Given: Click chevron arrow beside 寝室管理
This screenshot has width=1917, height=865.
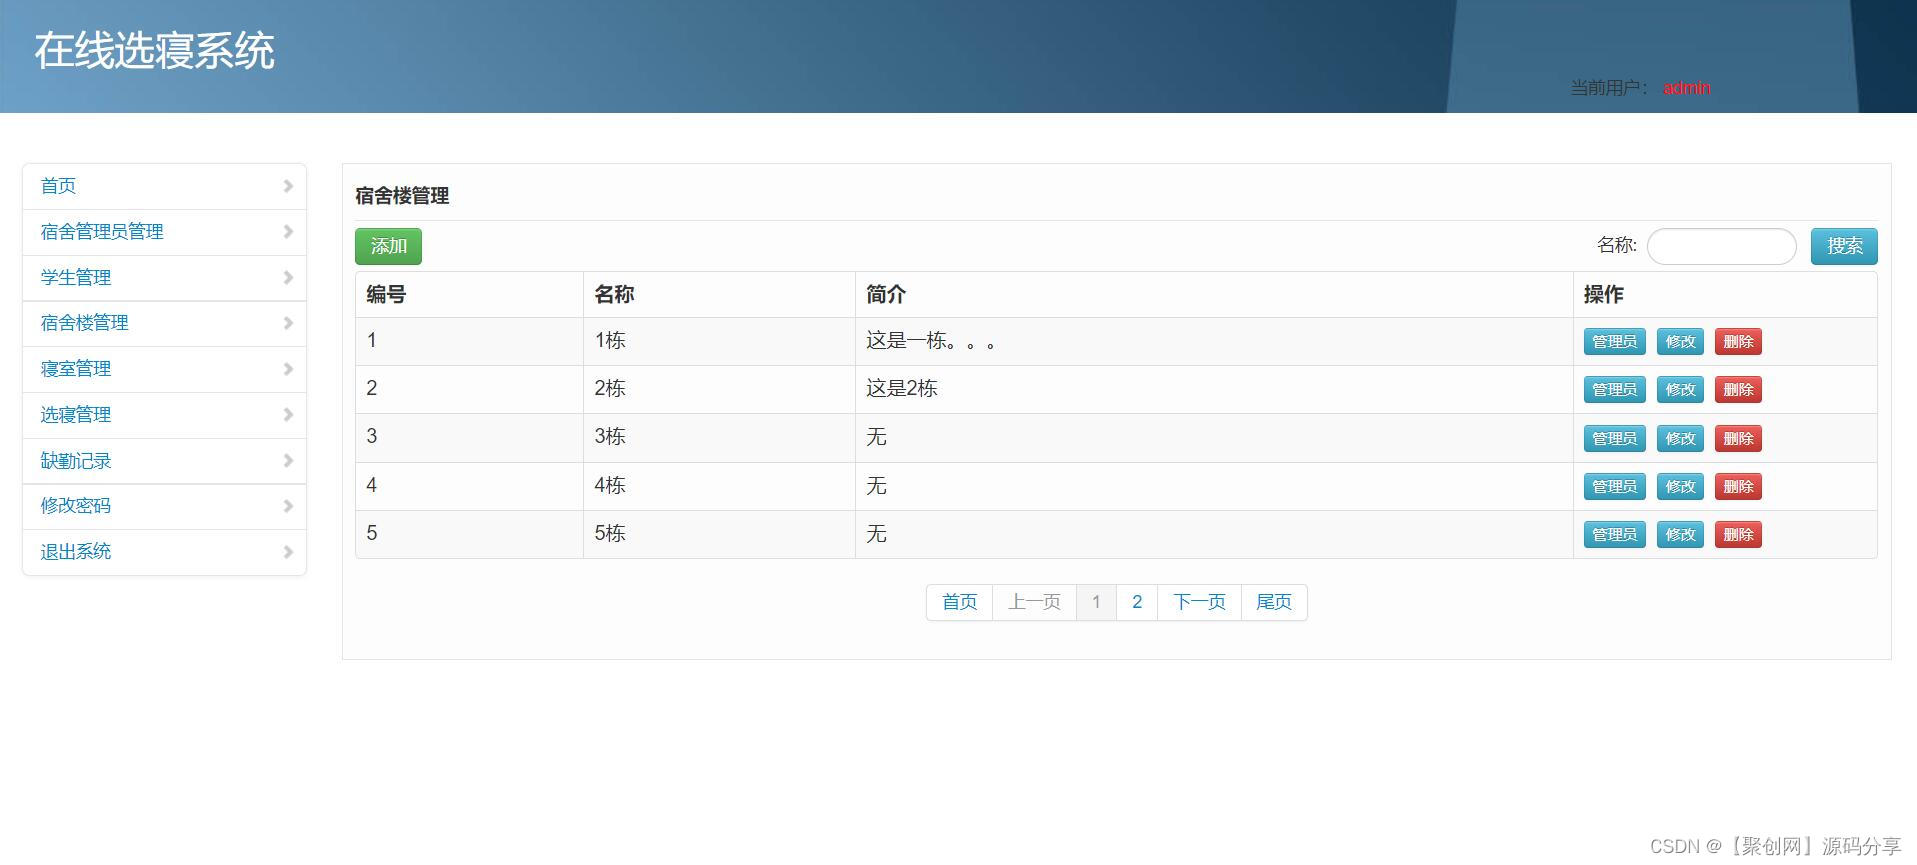Looking at the screenshot, I should click(x=288, y=369).
